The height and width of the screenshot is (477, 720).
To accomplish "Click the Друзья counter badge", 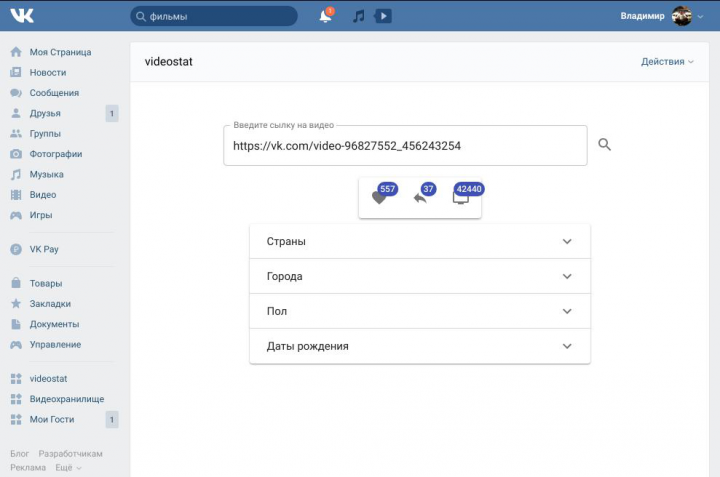I will point(112,113).
